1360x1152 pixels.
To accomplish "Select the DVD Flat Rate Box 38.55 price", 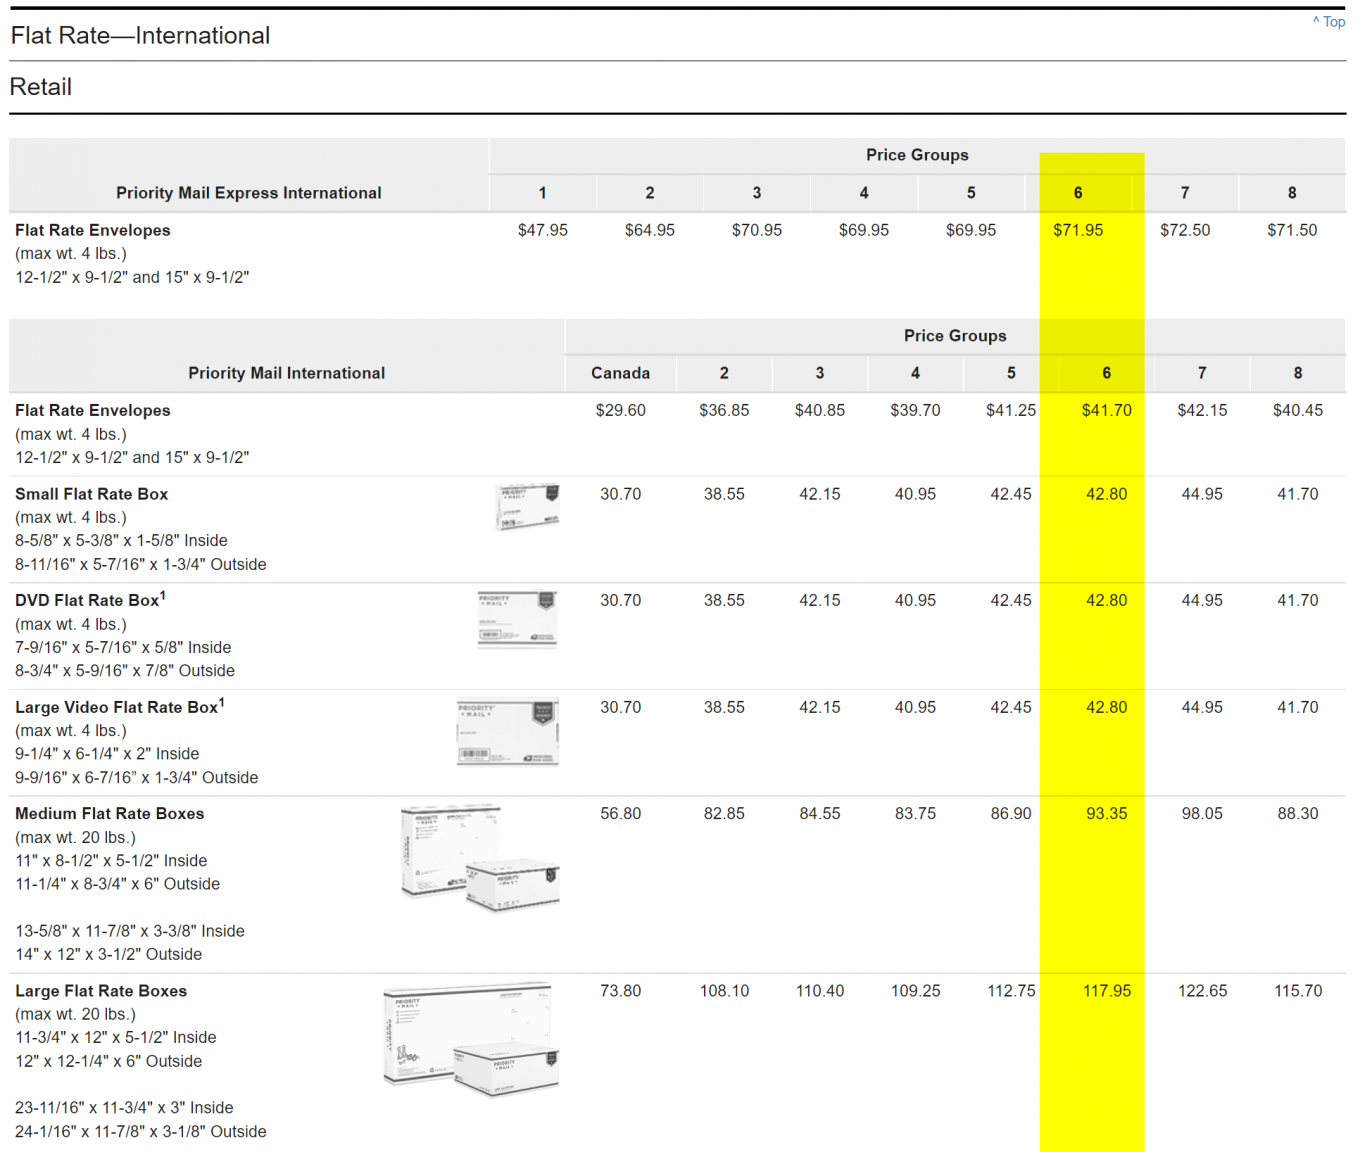I will [x=724, y=600].
